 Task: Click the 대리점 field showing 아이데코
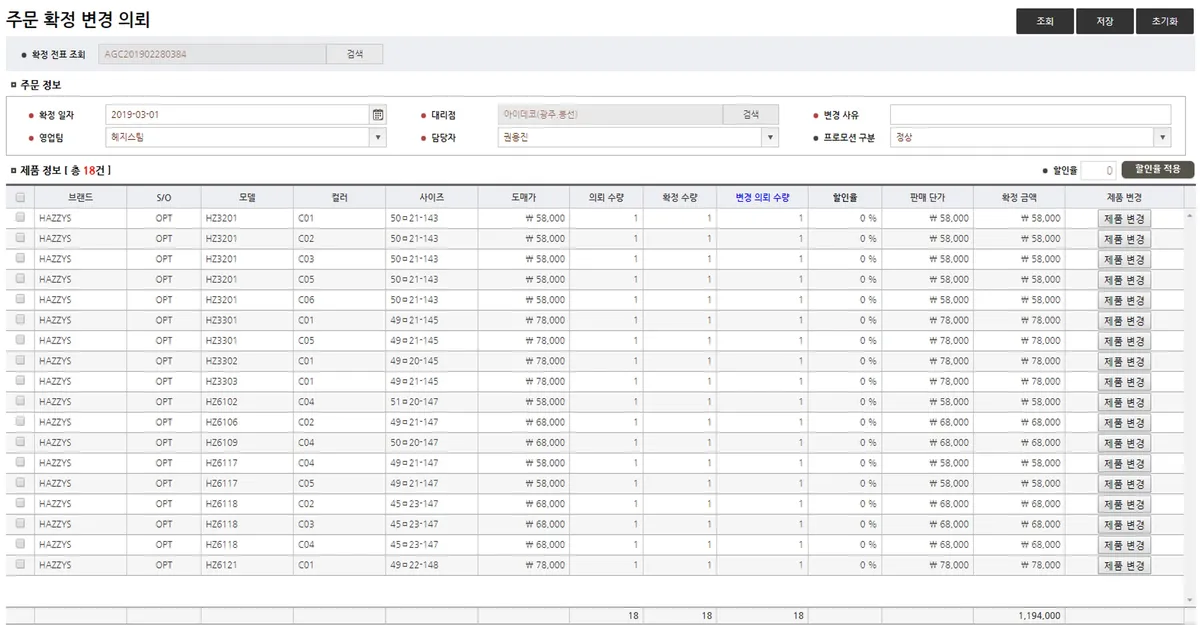(609, 114)
